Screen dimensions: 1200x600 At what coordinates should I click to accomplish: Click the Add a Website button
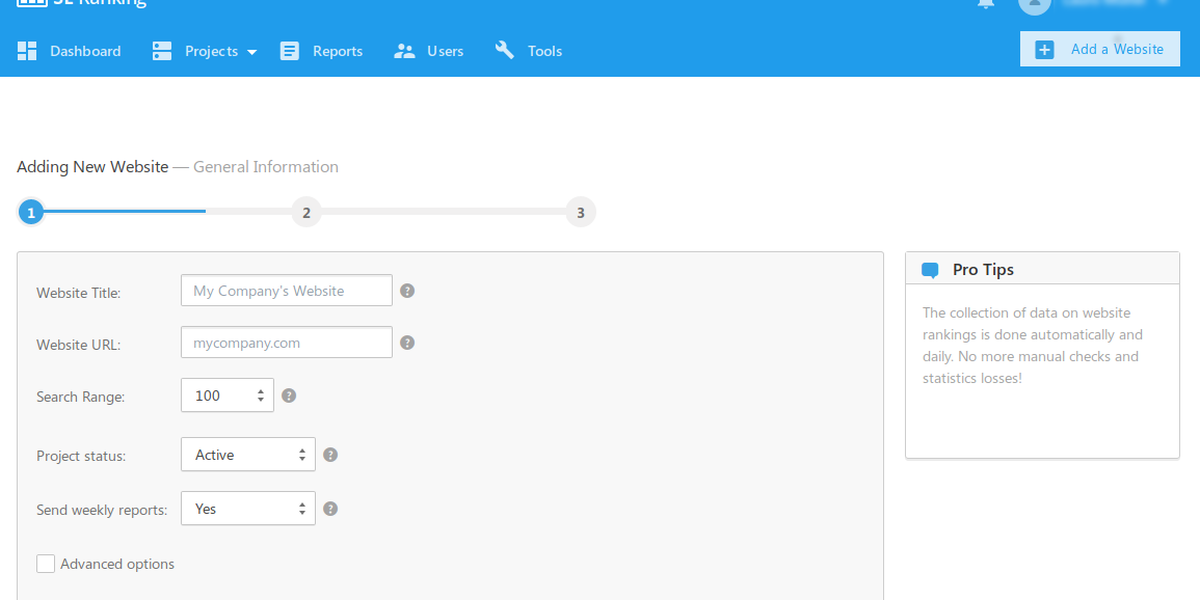pyautogui.click(x=1099, y=49)
